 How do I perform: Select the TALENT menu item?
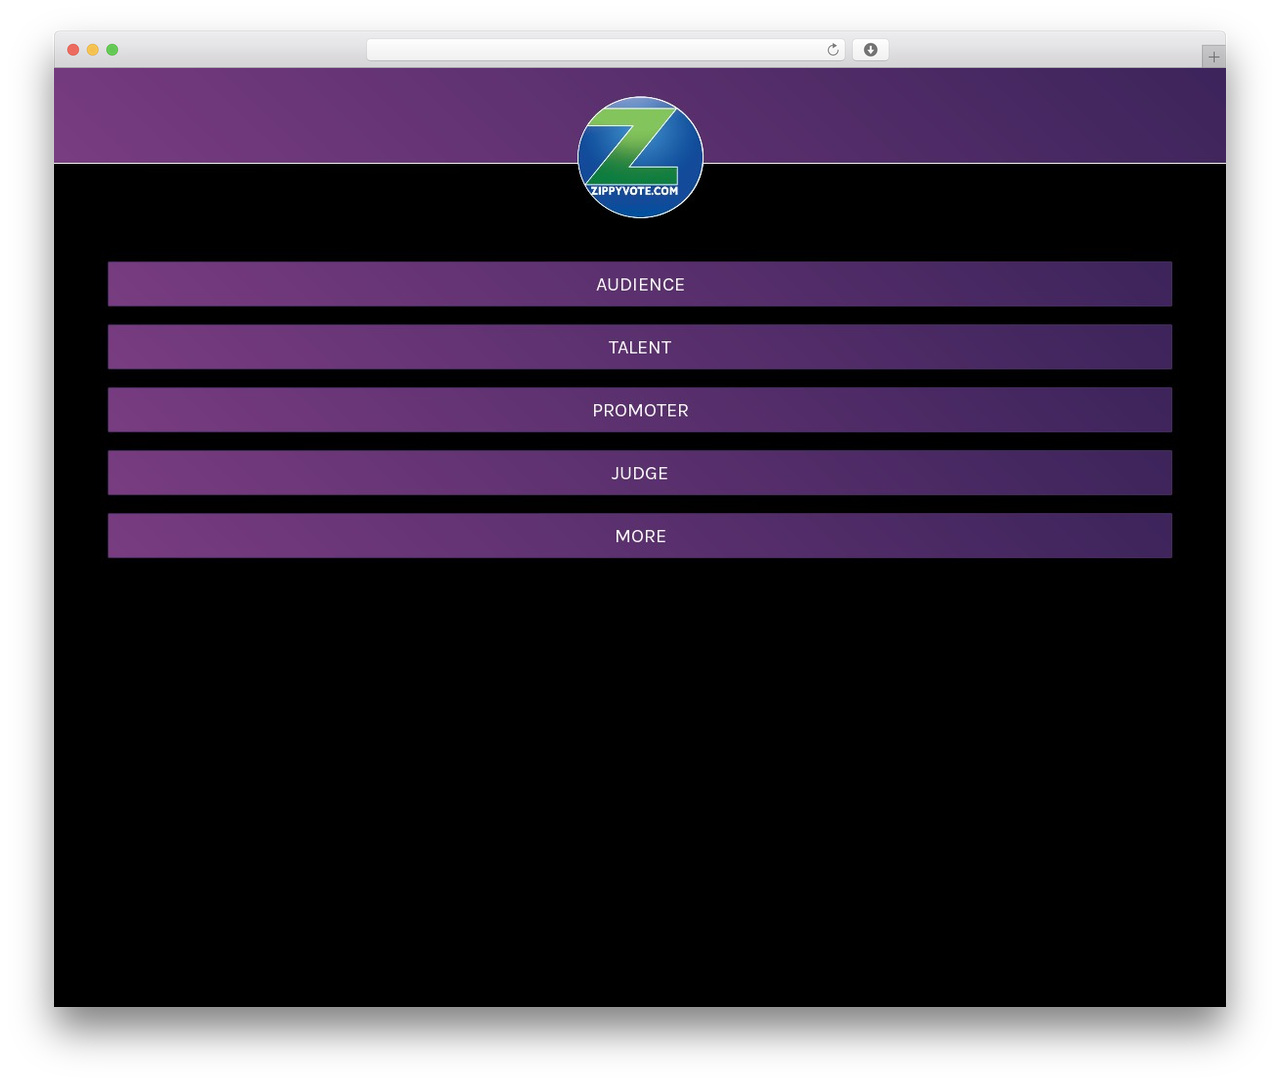click(640, 347)
